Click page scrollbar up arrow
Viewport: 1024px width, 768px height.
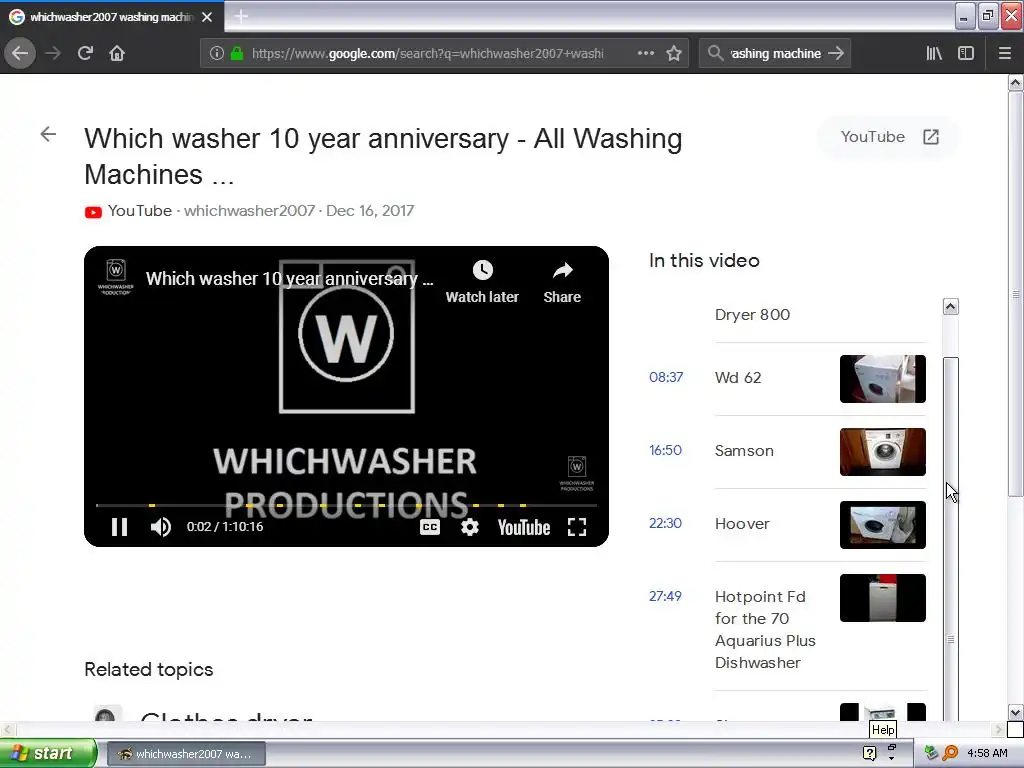pos(1016,82)
